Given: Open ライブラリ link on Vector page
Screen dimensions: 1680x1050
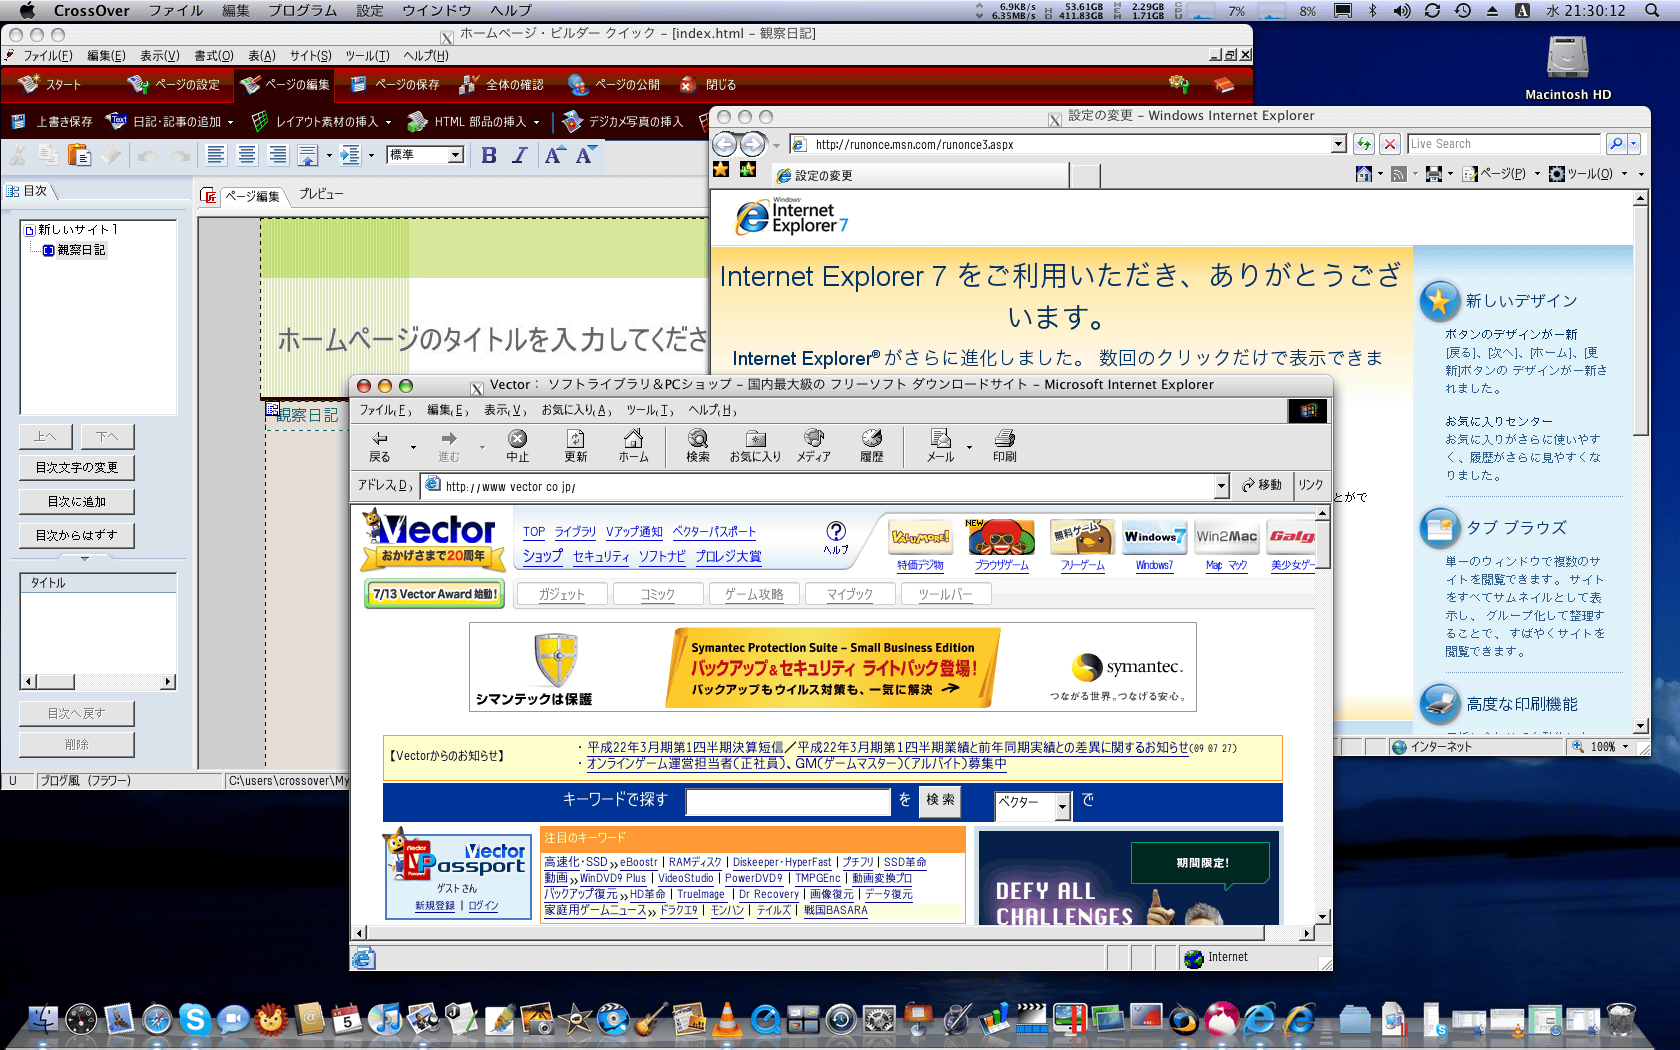Looking at the screenshot, I should pos(575,532).
